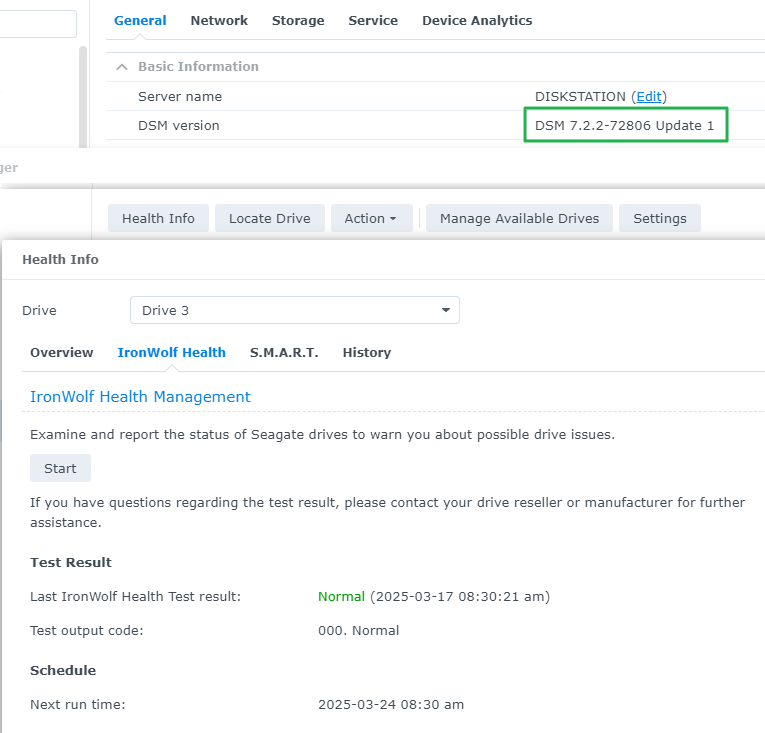Start the IronWolf Health test
This screenshot has height=733, width=765.
(60, 468)
